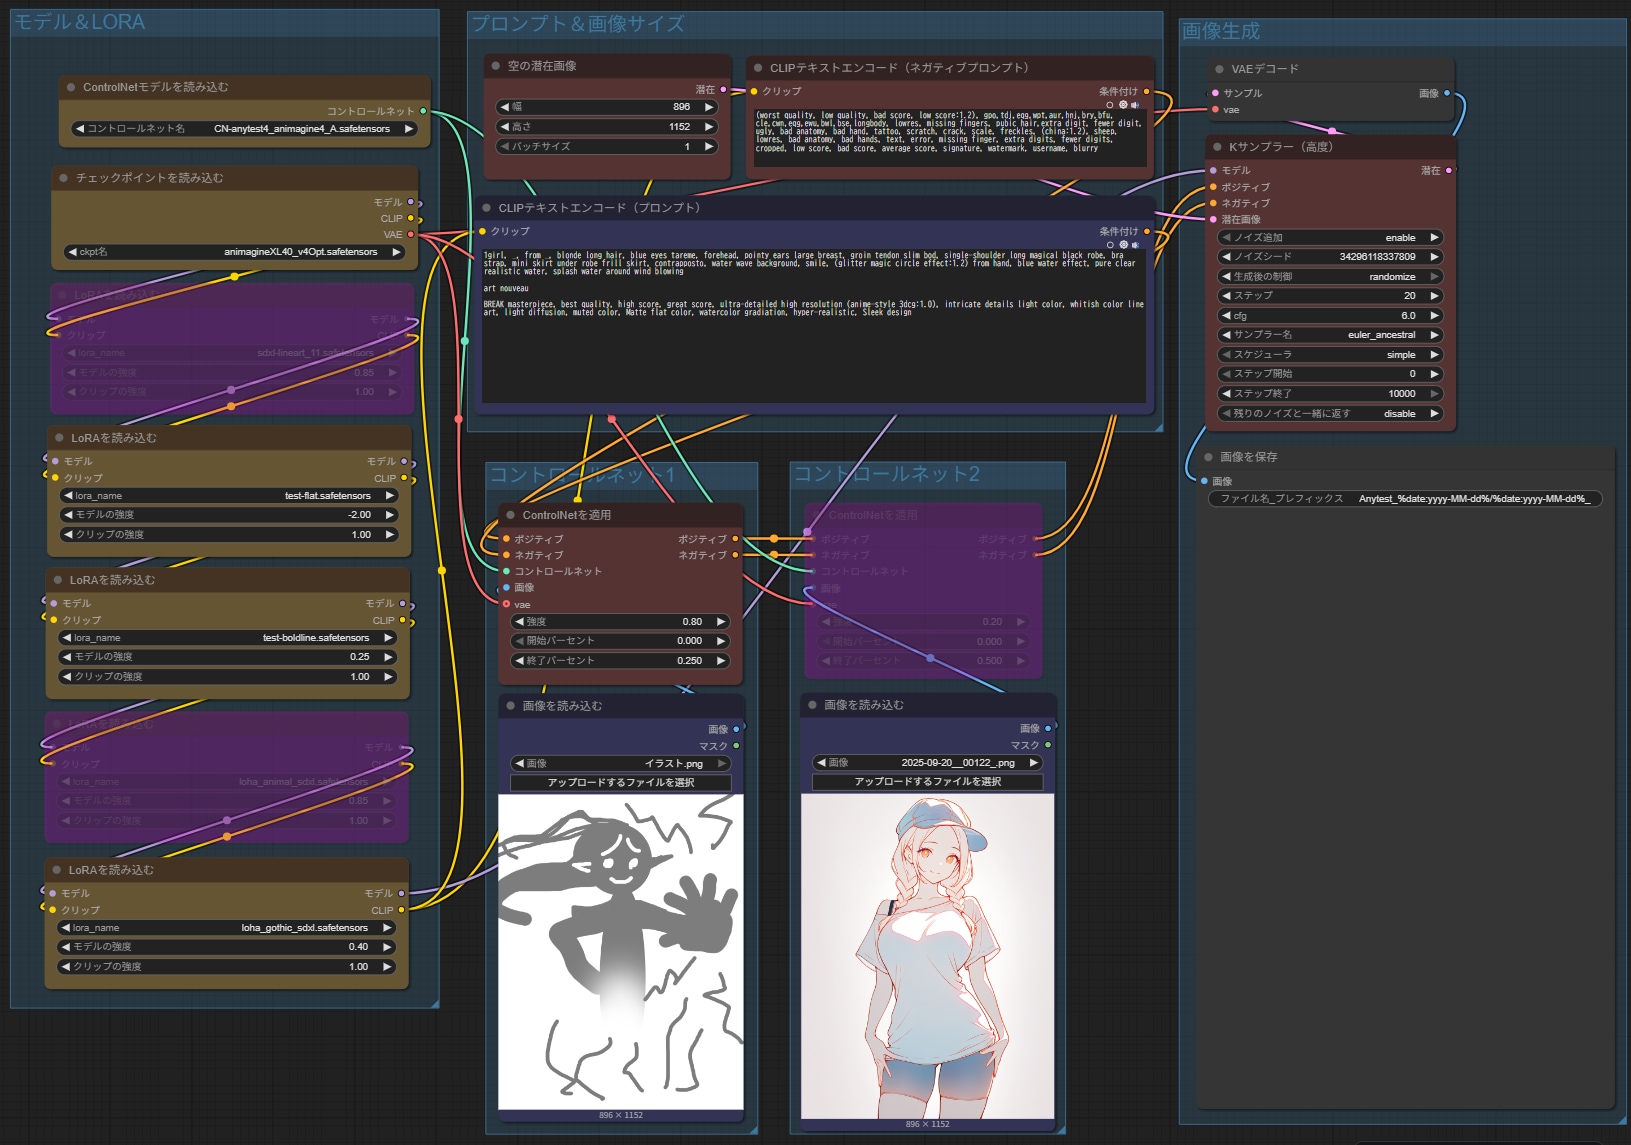Open the スケジューラ simple dropdown
Viewport: 1631px width, 1145px height.
pos(1329,355)
